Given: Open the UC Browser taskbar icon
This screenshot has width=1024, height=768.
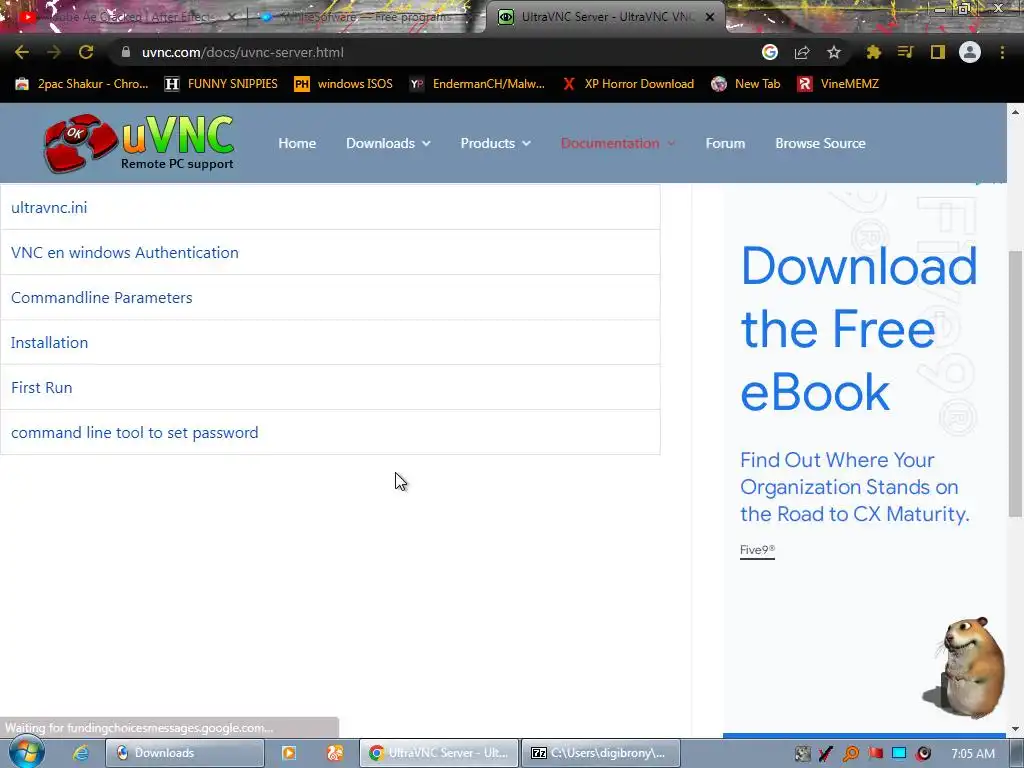Looking at the screenshot, I should click(x=335, y=753).
